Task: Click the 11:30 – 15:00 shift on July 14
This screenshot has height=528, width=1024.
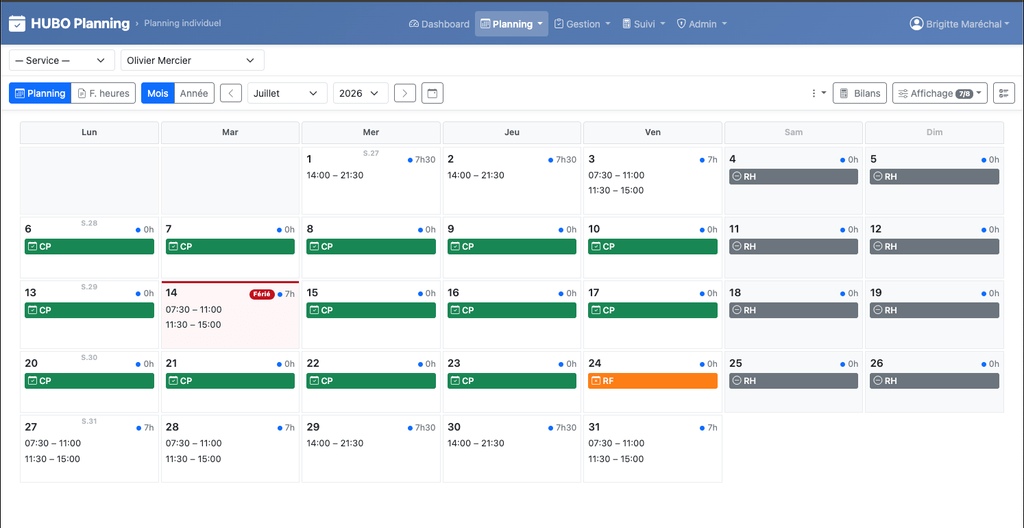Action: (193, 325)
